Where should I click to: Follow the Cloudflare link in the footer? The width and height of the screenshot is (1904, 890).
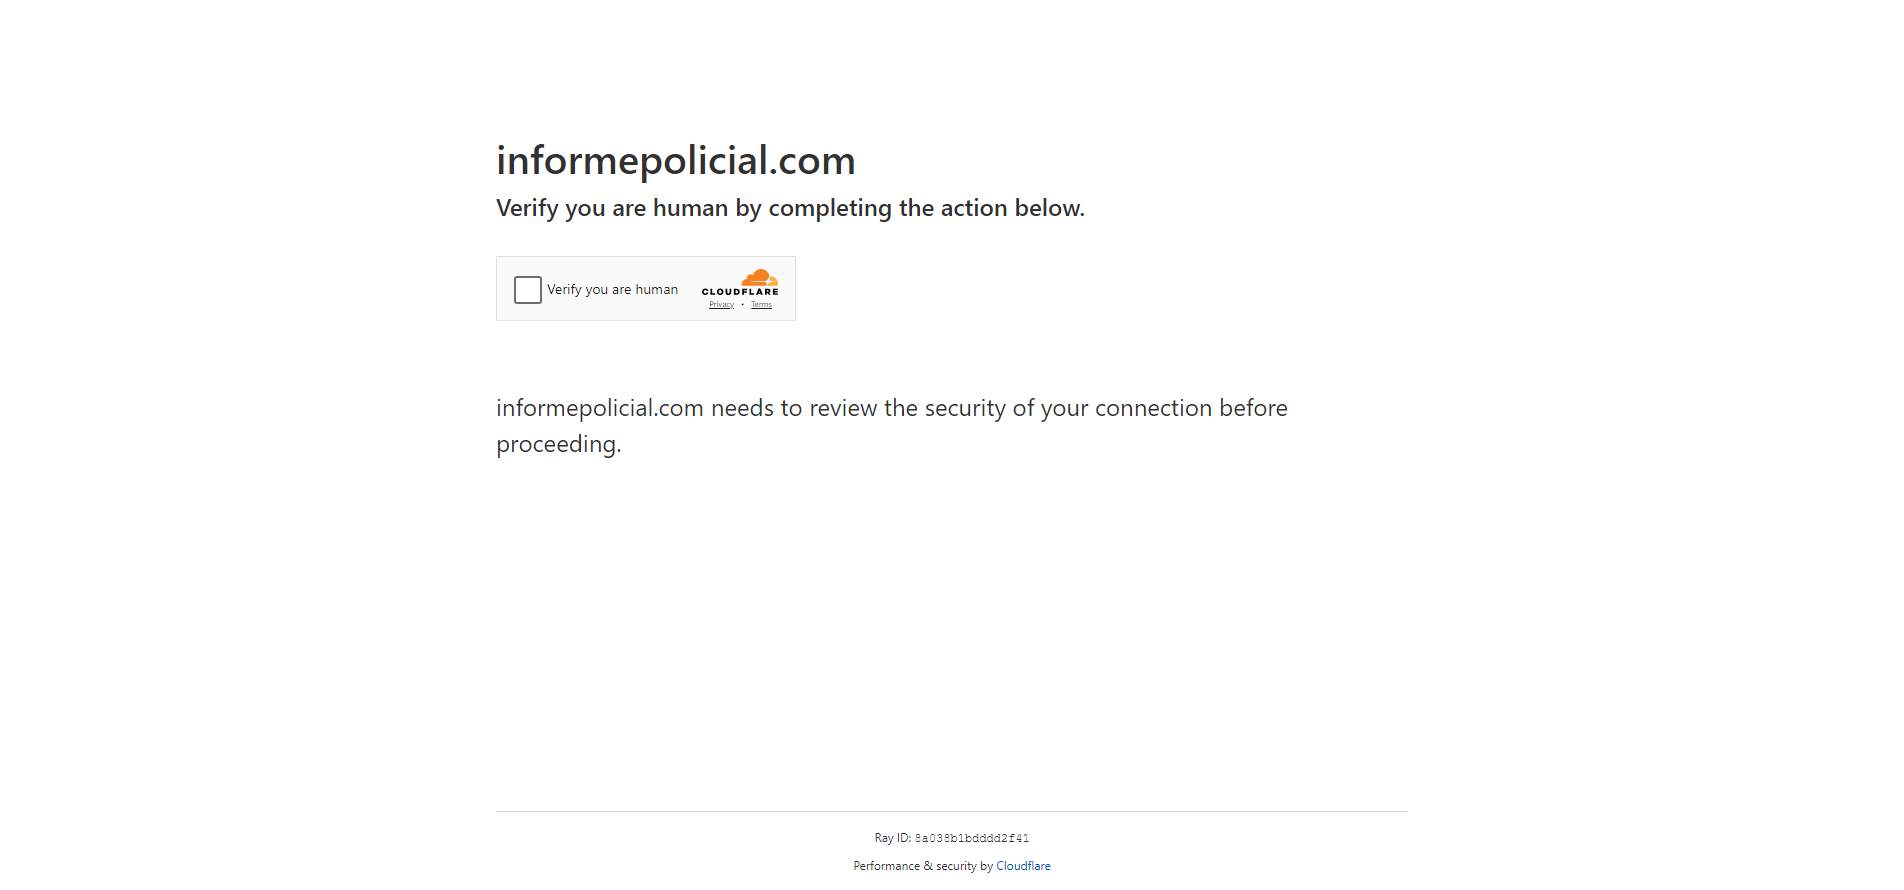coord(1023,866)
